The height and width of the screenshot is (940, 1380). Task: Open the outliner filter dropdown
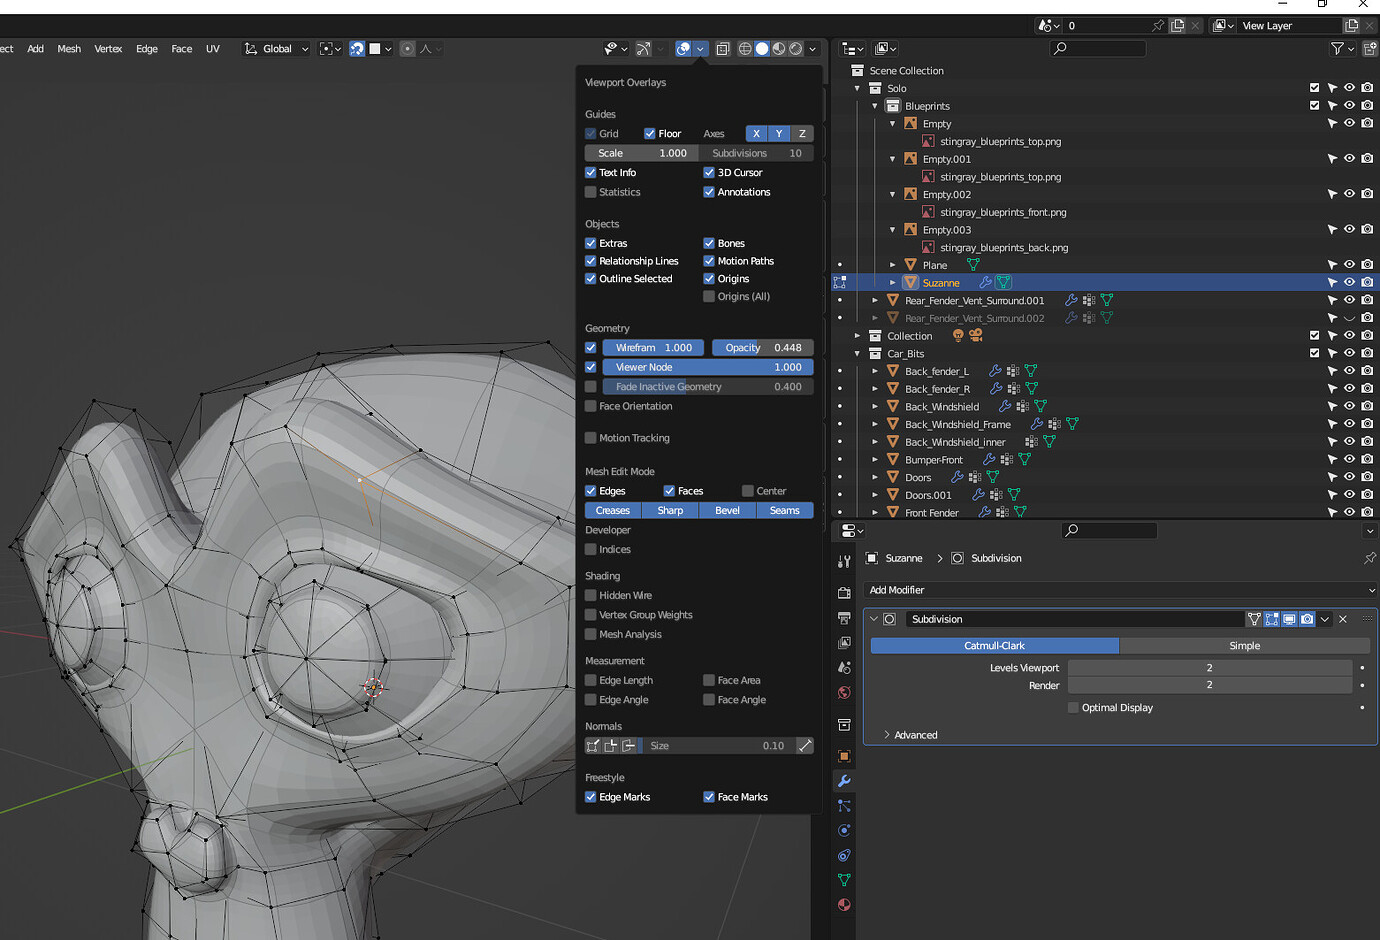point(1342,48)
